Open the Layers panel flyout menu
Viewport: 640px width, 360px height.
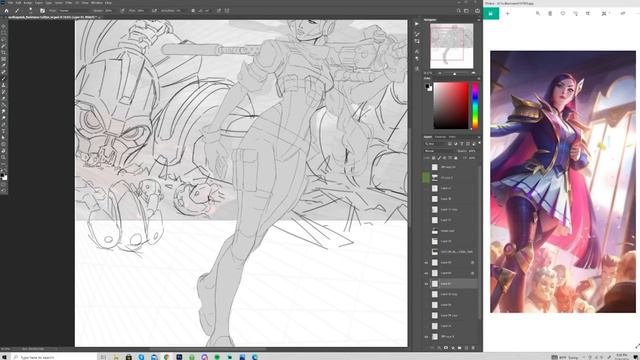click(x=479, y=137)
